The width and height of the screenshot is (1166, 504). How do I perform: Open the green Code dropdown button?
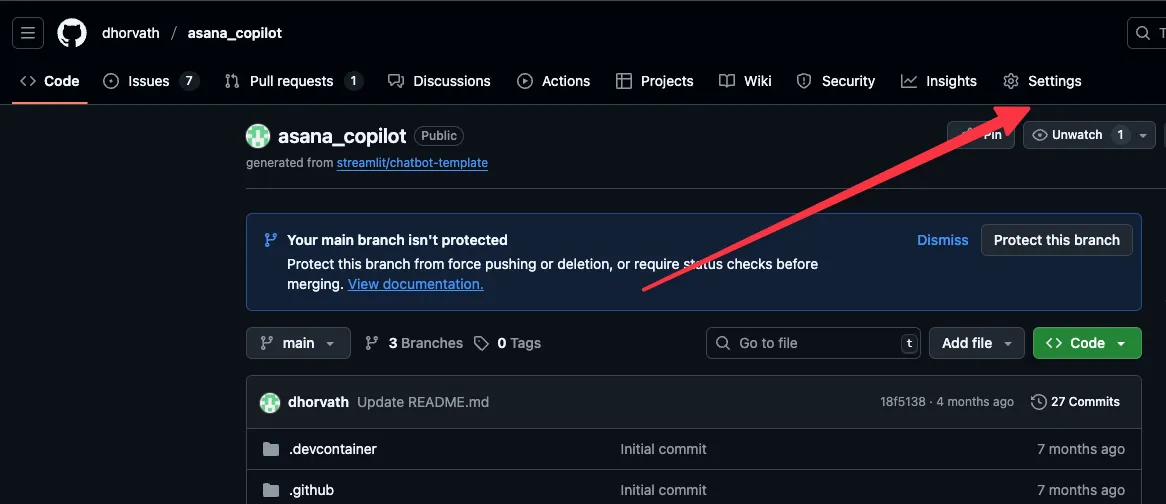pyautogui.click(x=1087, y=343)
